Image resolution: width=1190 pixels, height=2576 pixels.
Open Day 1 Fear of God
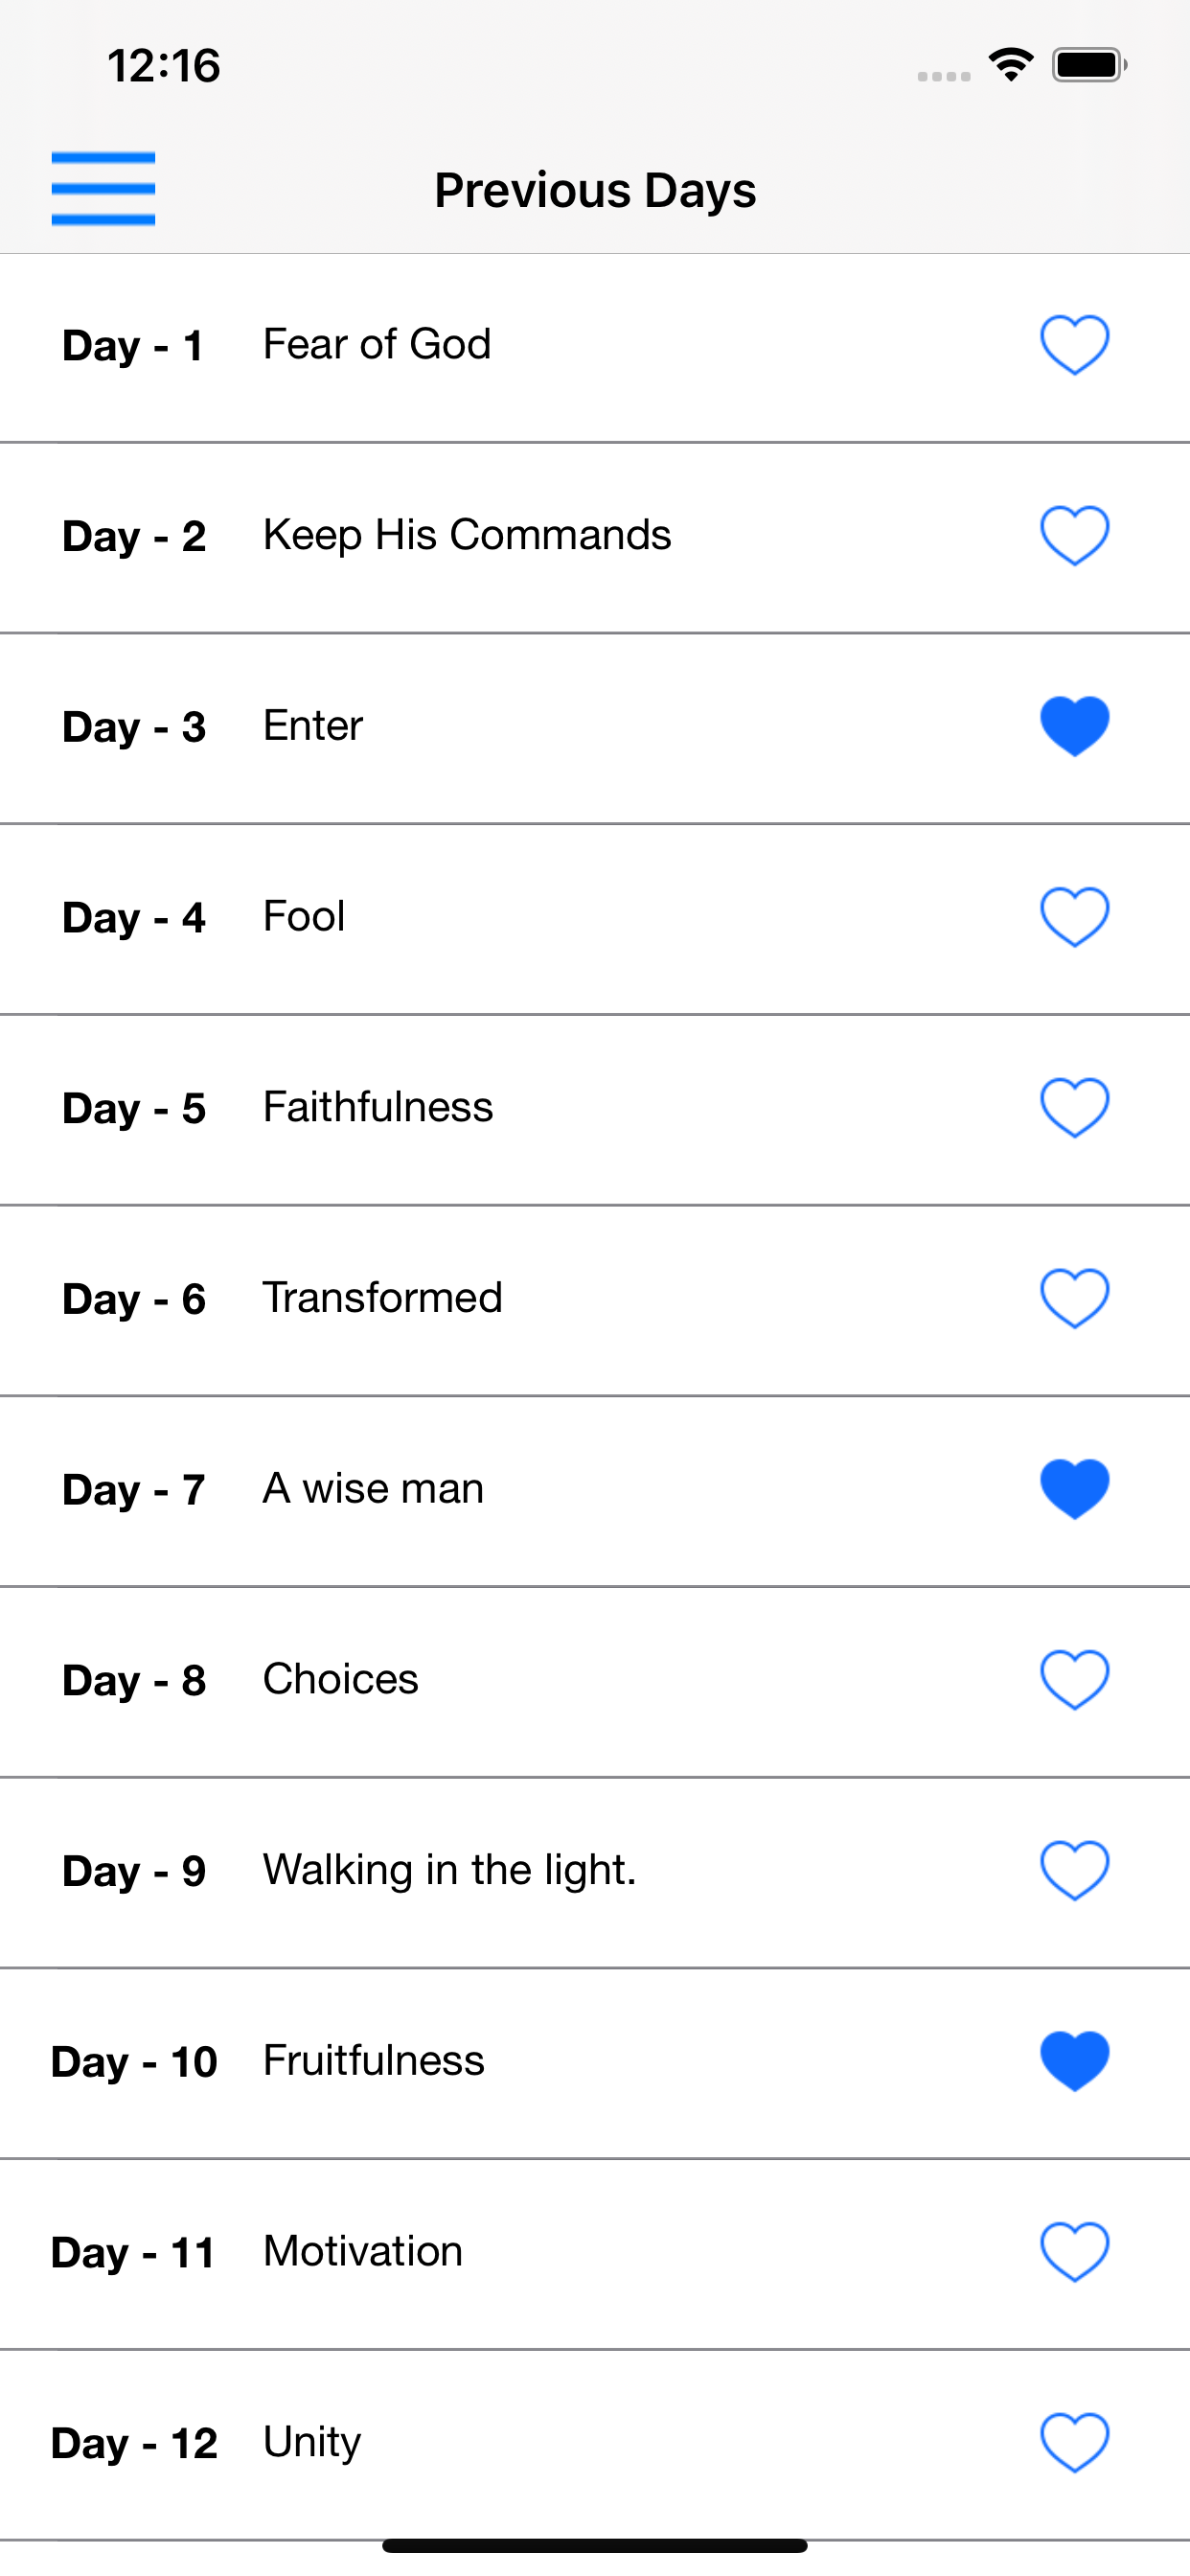pyautogui.click(x=595, y=348)
